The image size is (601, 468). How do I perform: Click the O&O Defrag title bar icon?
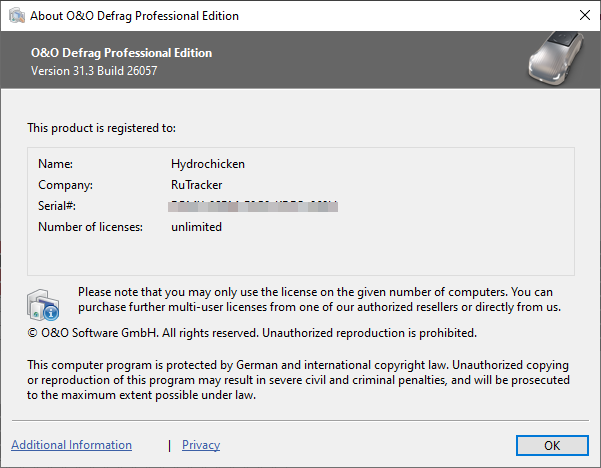[x=16, y=16]
